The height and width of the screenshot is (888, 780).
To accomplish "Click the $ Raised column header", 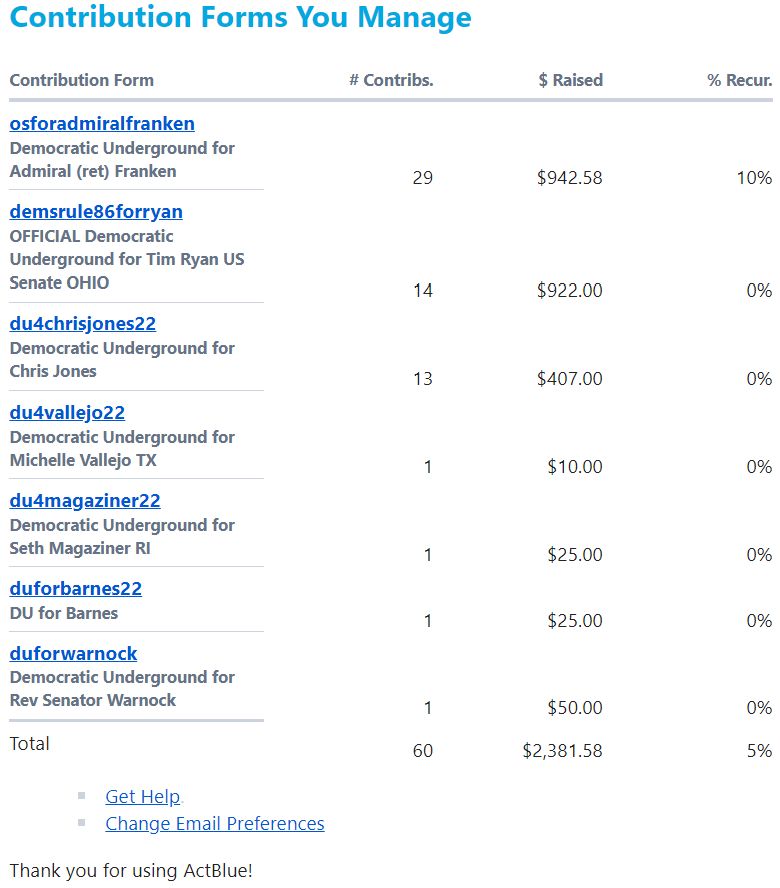I will (570, 80).
